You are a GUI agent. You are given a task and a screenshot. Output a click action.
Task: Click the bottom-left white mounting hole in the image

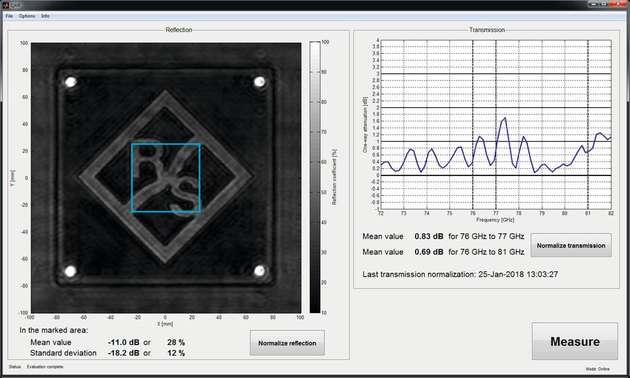pos(71,271)
